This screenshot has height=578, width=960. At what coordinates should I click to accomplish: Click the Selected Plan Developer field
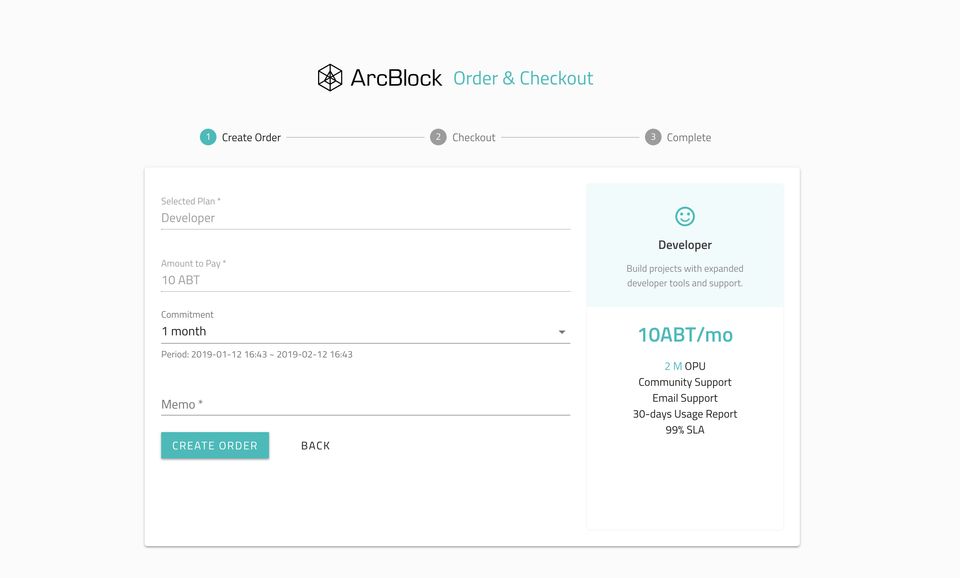point(365,218)
